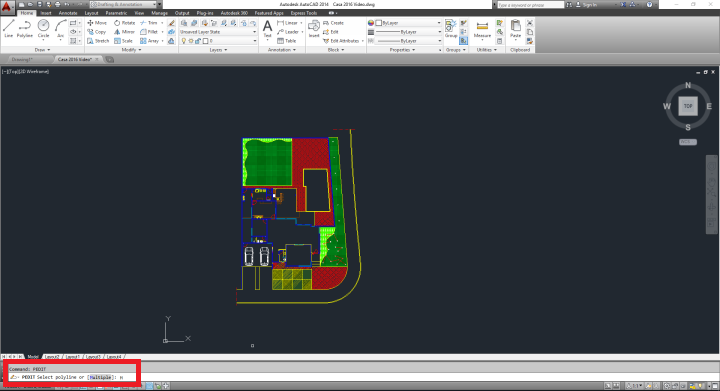The width and height of the screenshot is (720, 391).
Task: Expand the Utilities panel
Action: 486,50
